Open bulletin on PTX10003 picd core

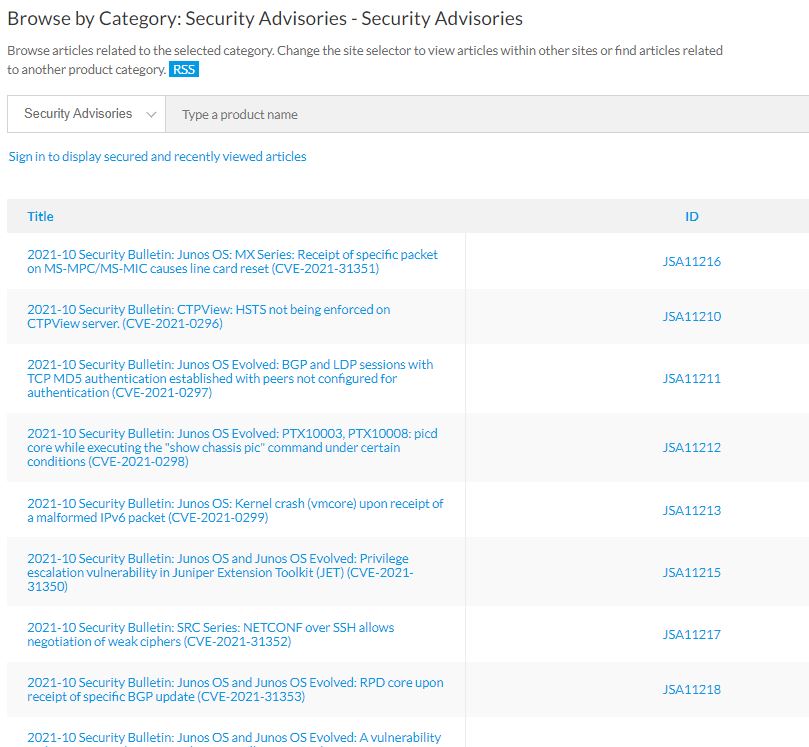click(x=233, y=447)
